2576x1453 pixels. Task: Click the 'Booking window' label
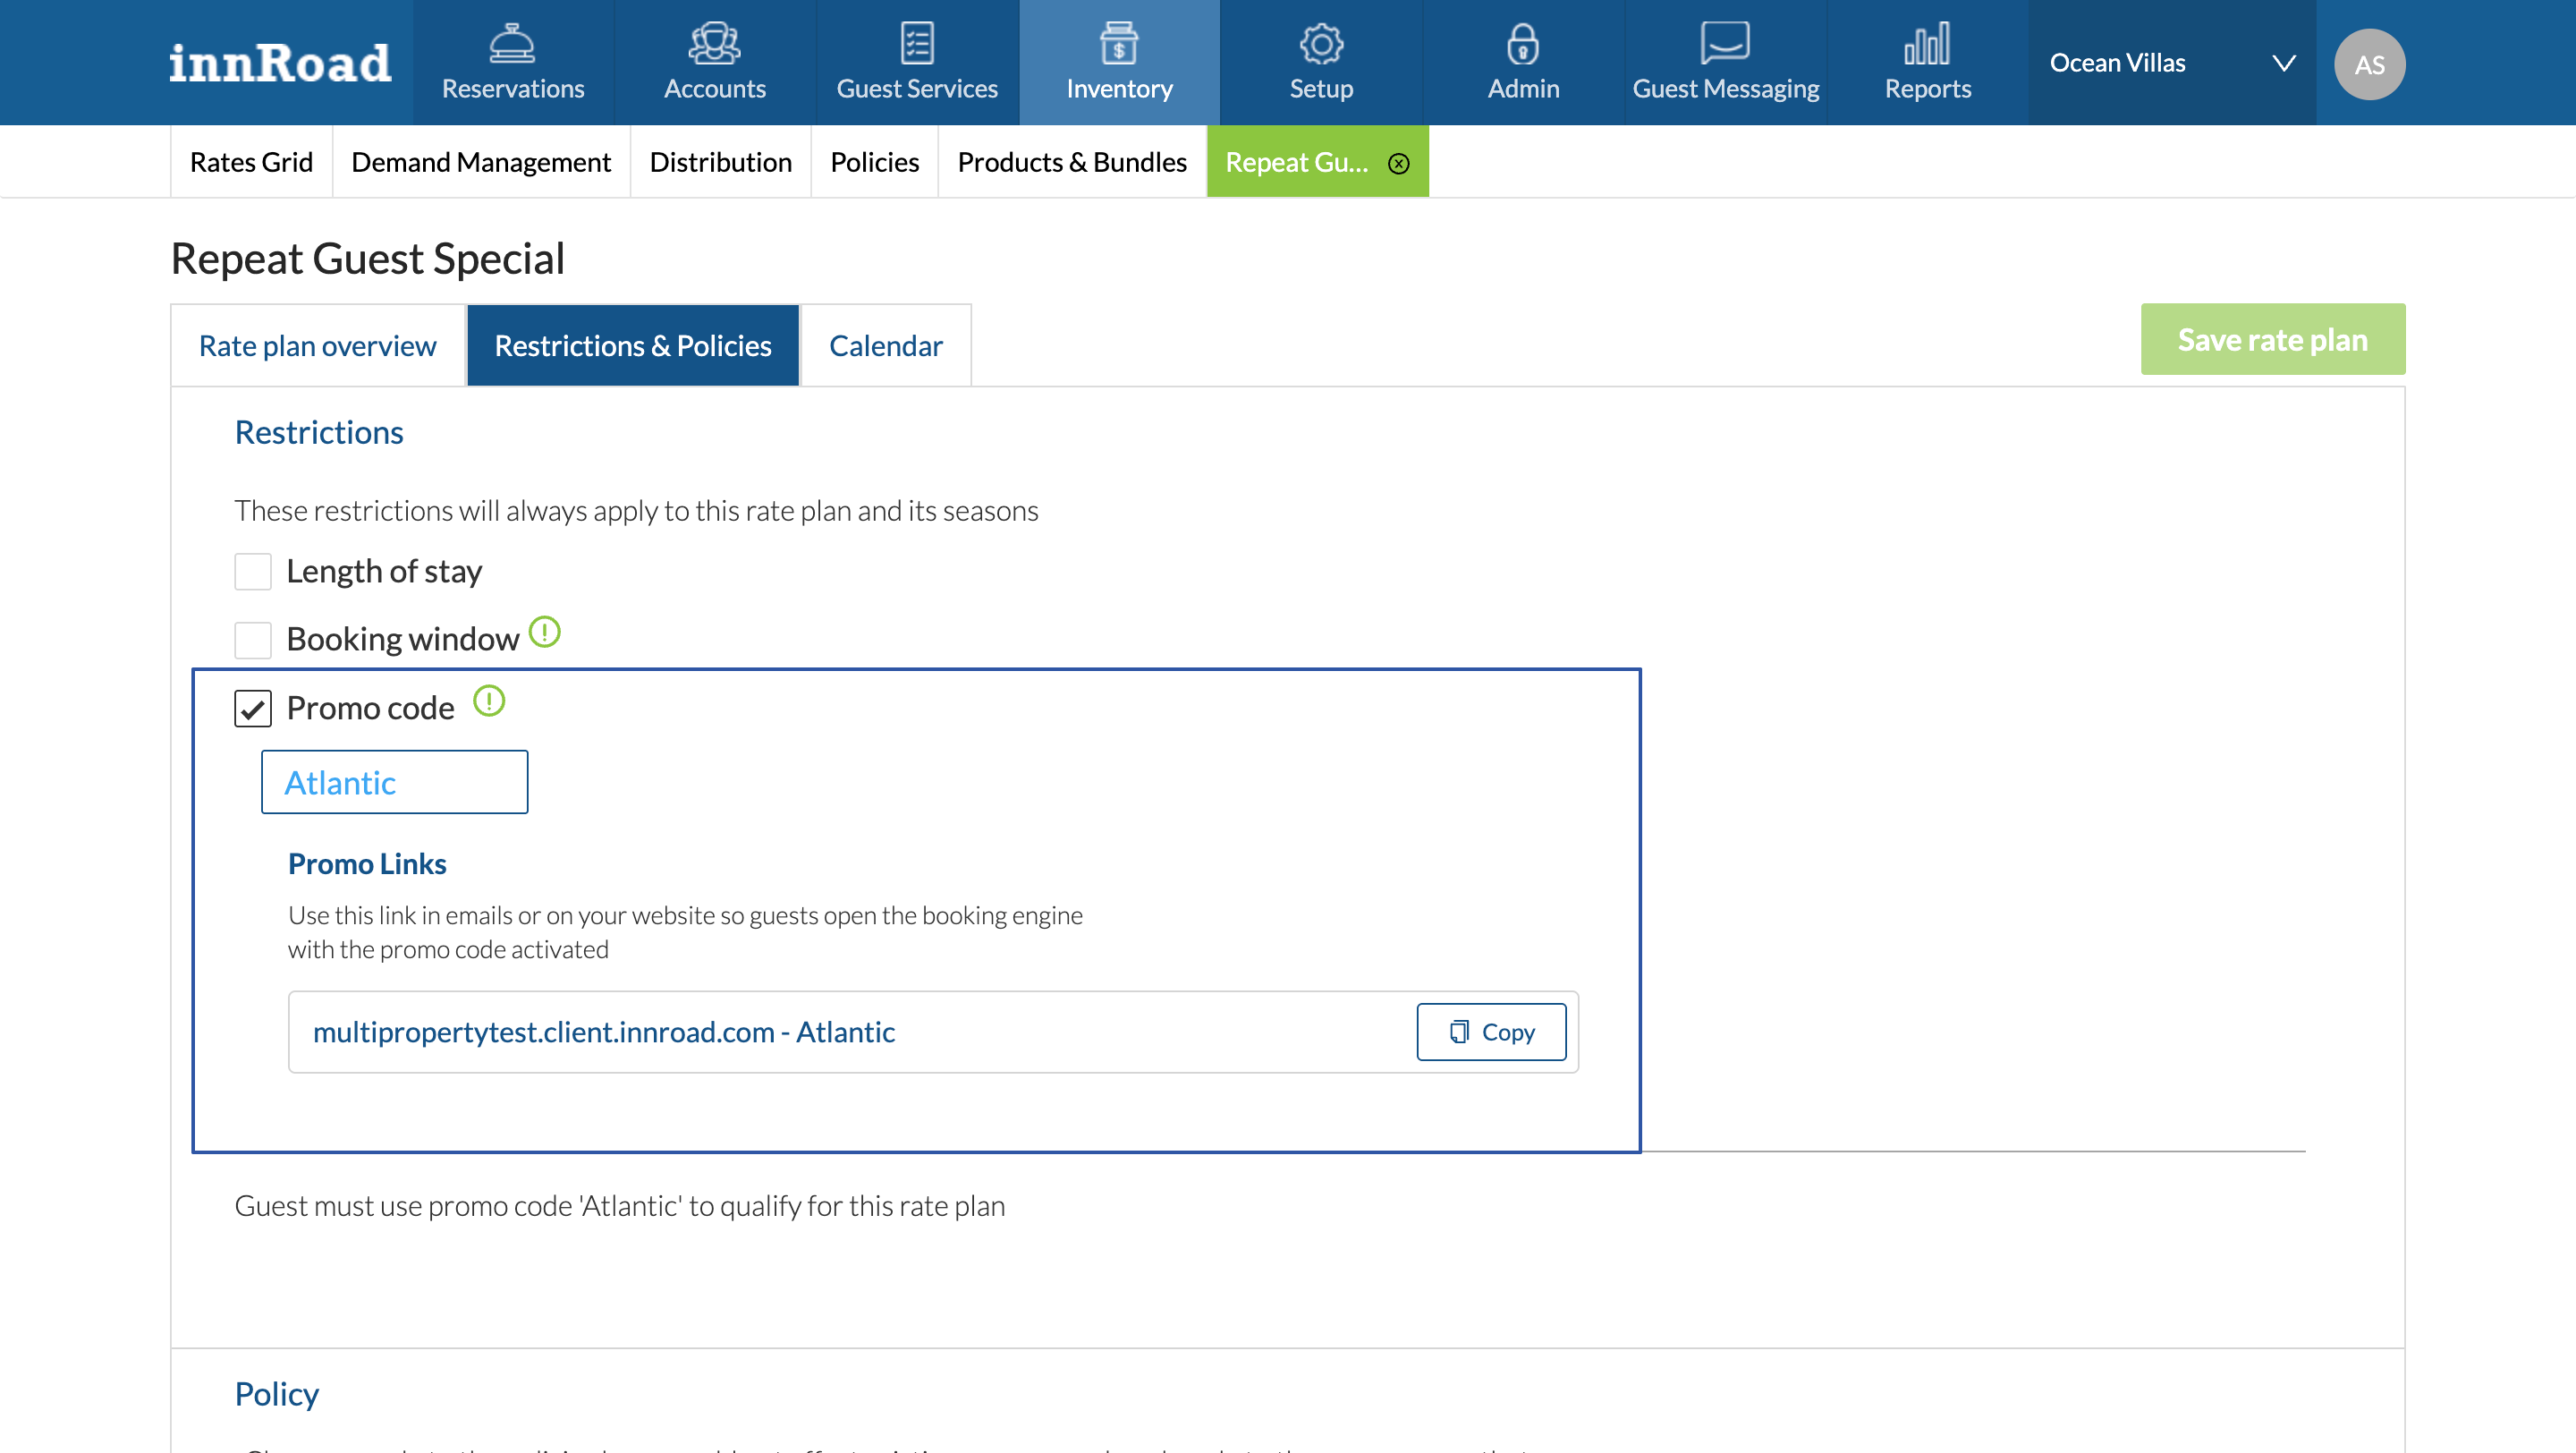pyautogui.click(x=403, y=639)
